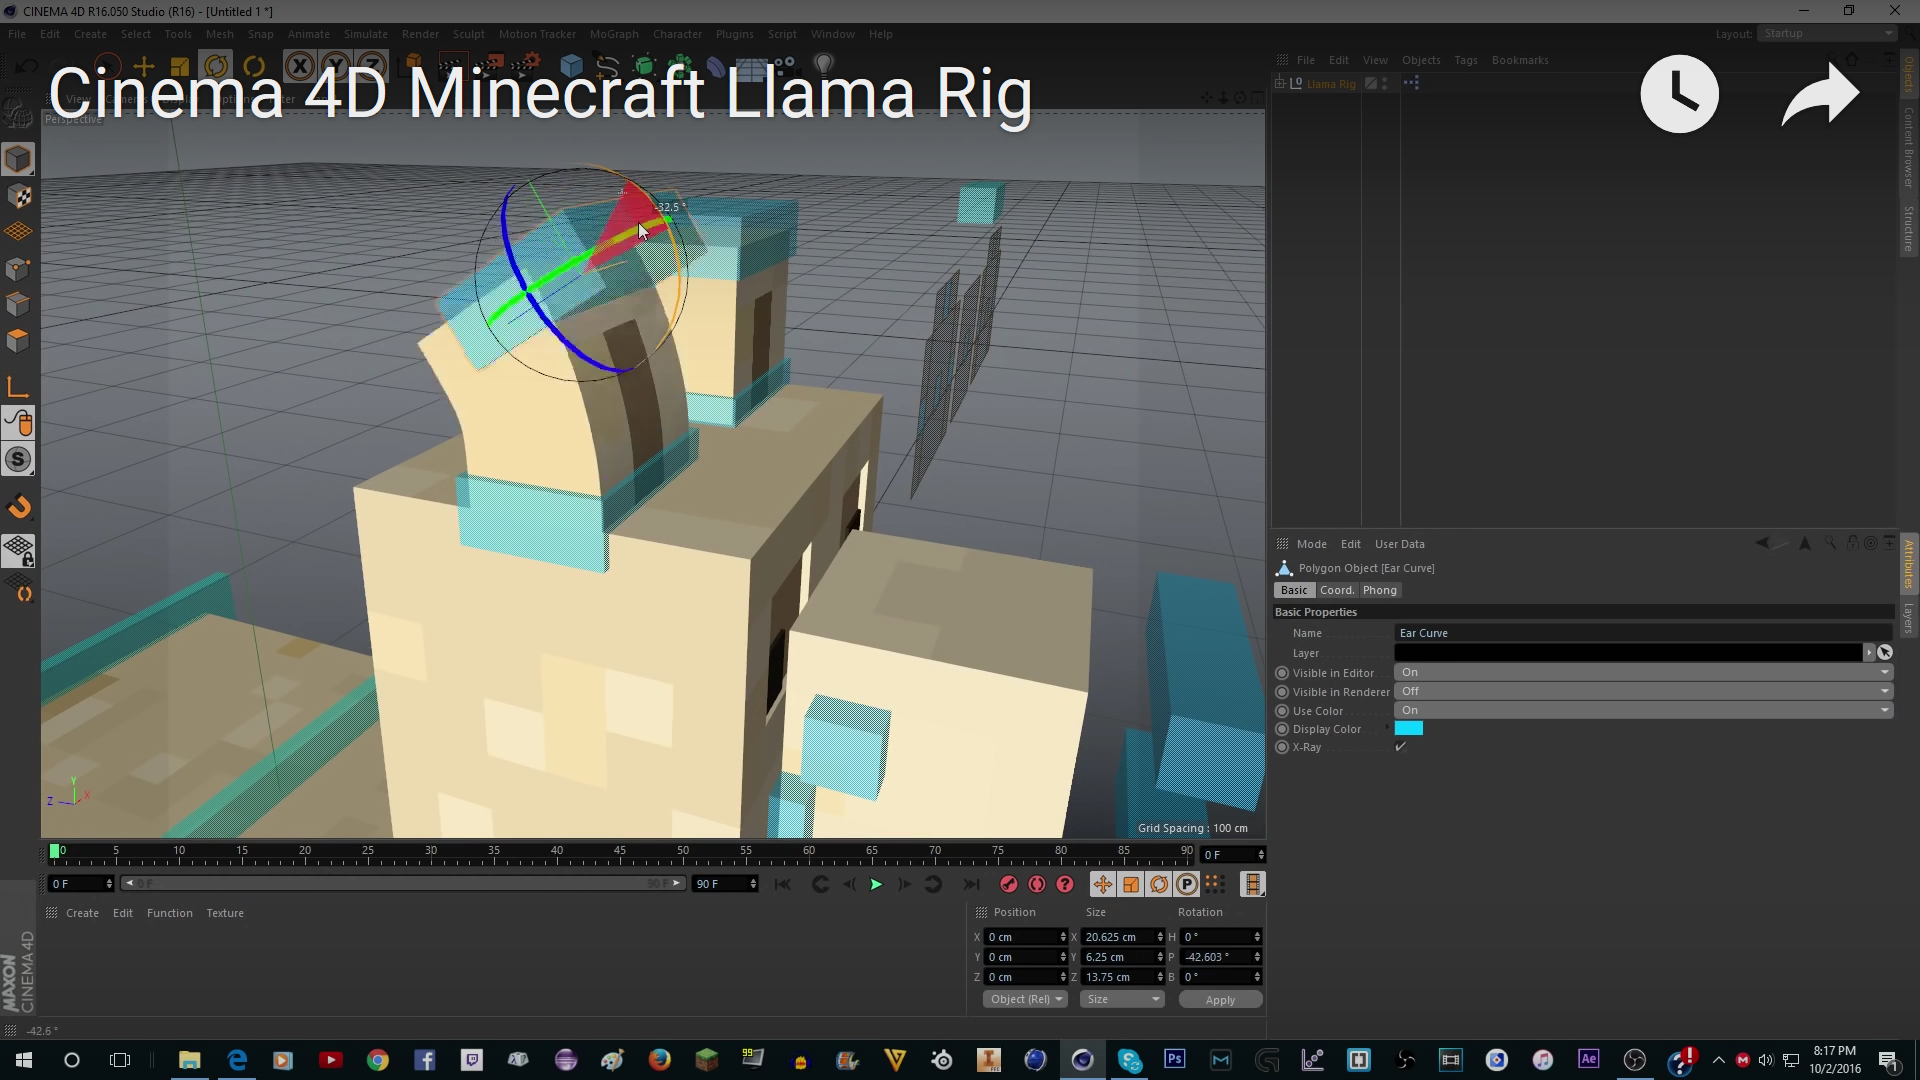Select the Tweak mouse icon
This screenshot has height=1080, width=1920.
click(x=18, y=424)
